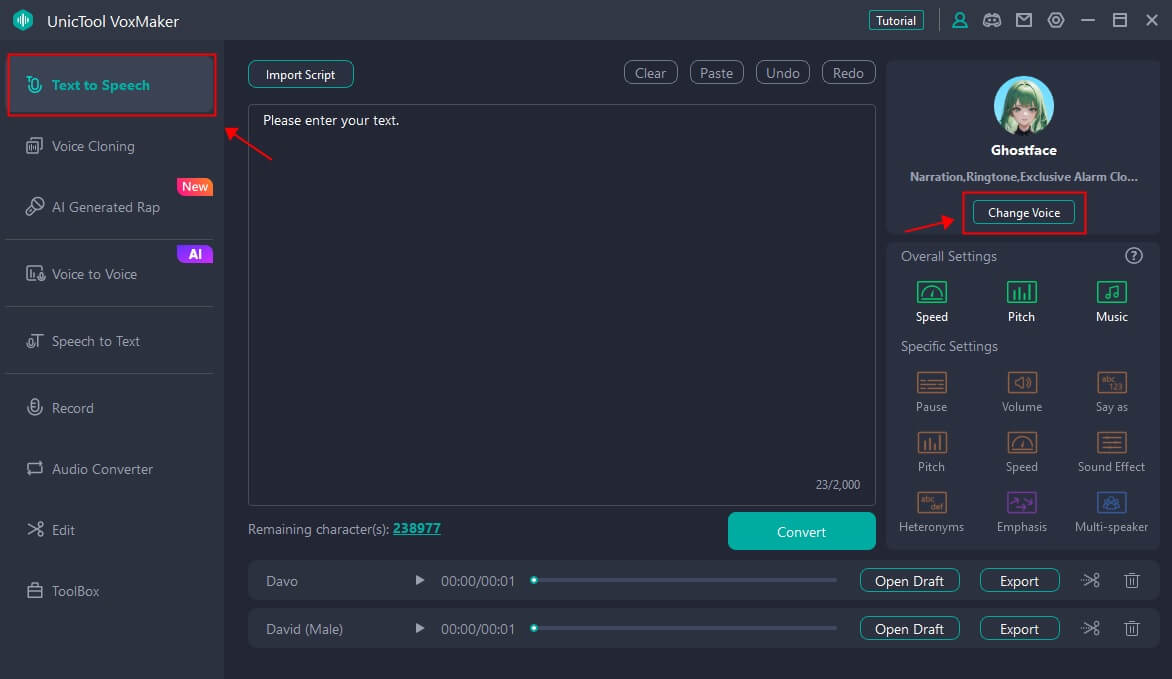This screenshot has width=1172, height=679.
Task: Click inside the text entry area
Action: point(561,300)
